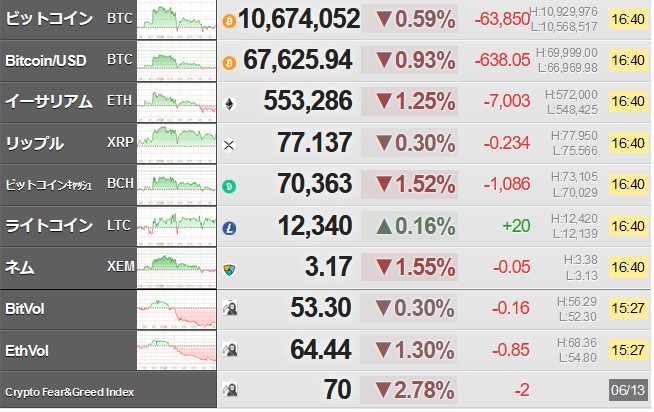
Task: Click the Crypto Fear&Greed Index image icon
Action: coord(230,389)
